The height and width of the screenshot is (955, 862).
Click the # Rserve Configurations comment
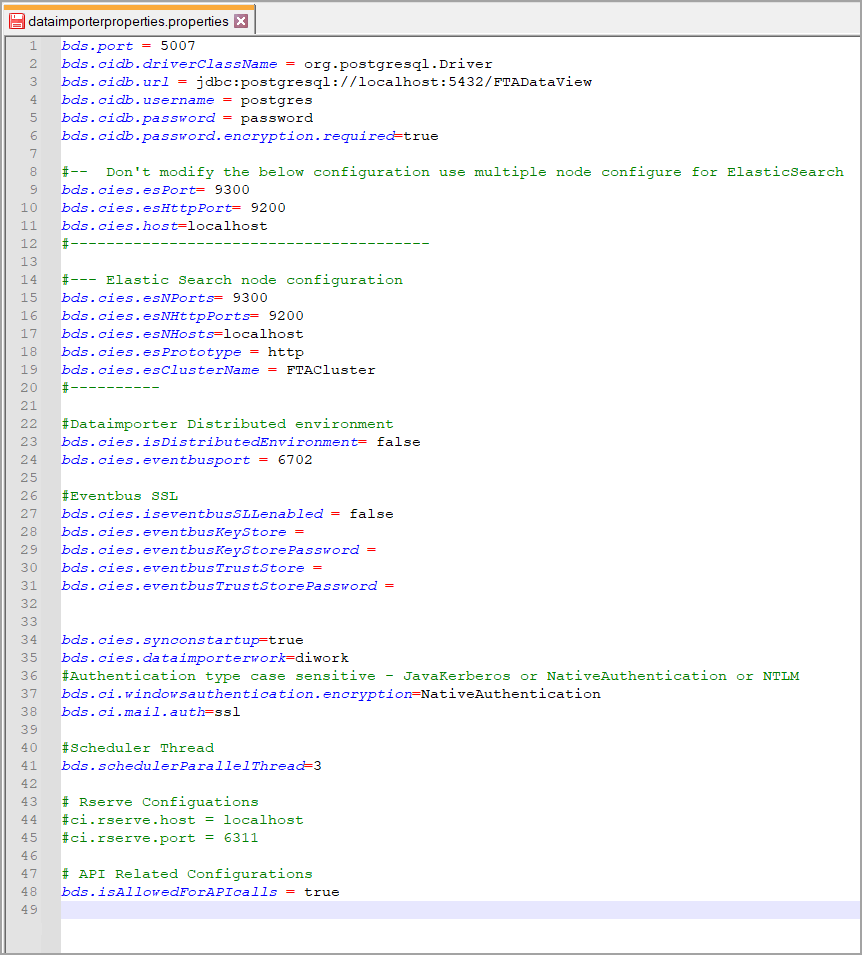click(160, 802)
